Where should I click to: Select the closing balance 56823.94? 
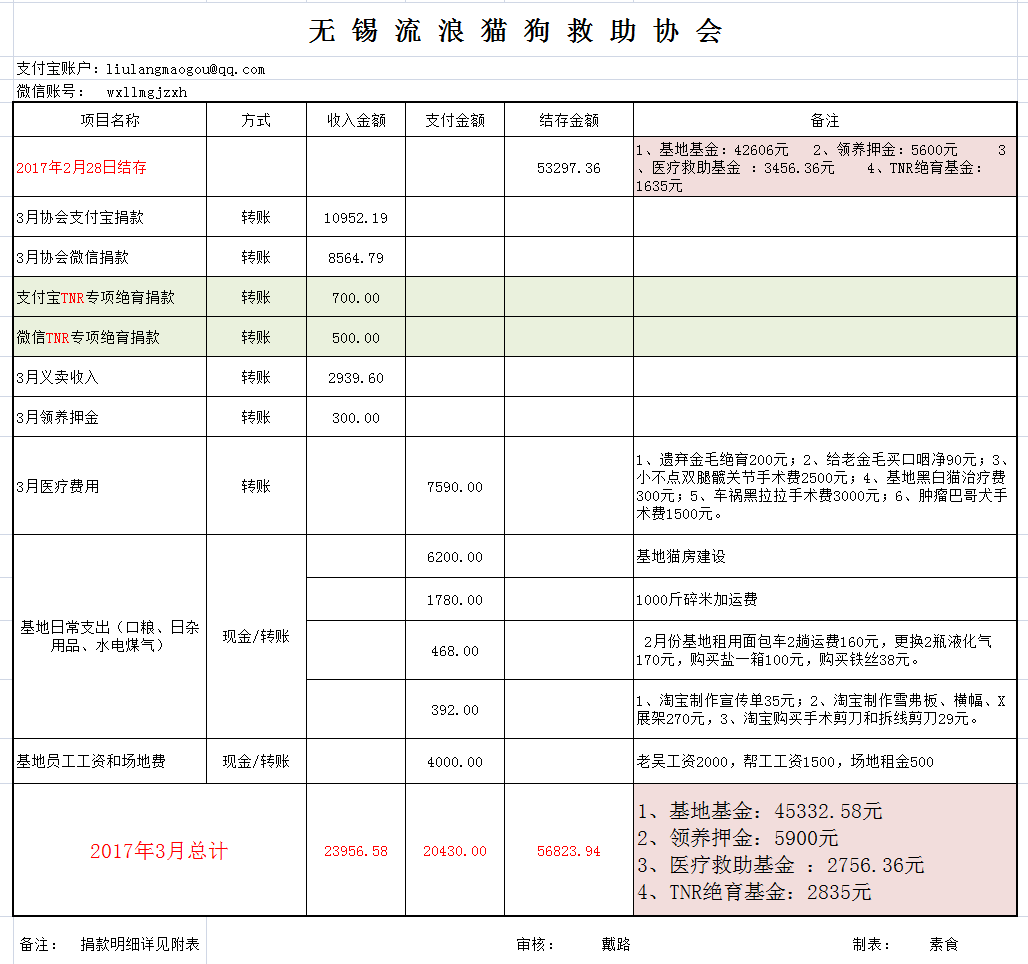coord(569,851)
